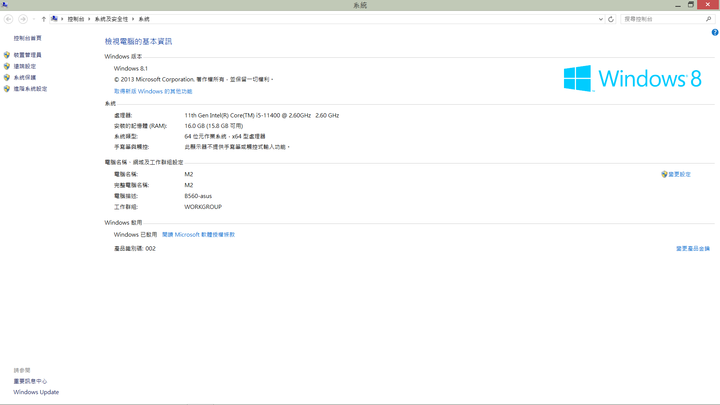The width and height of the screenshot is (720, 405).
Task: Click 變更產品金鑰 link
Action: pyautogui.click(x=692, y=248)
